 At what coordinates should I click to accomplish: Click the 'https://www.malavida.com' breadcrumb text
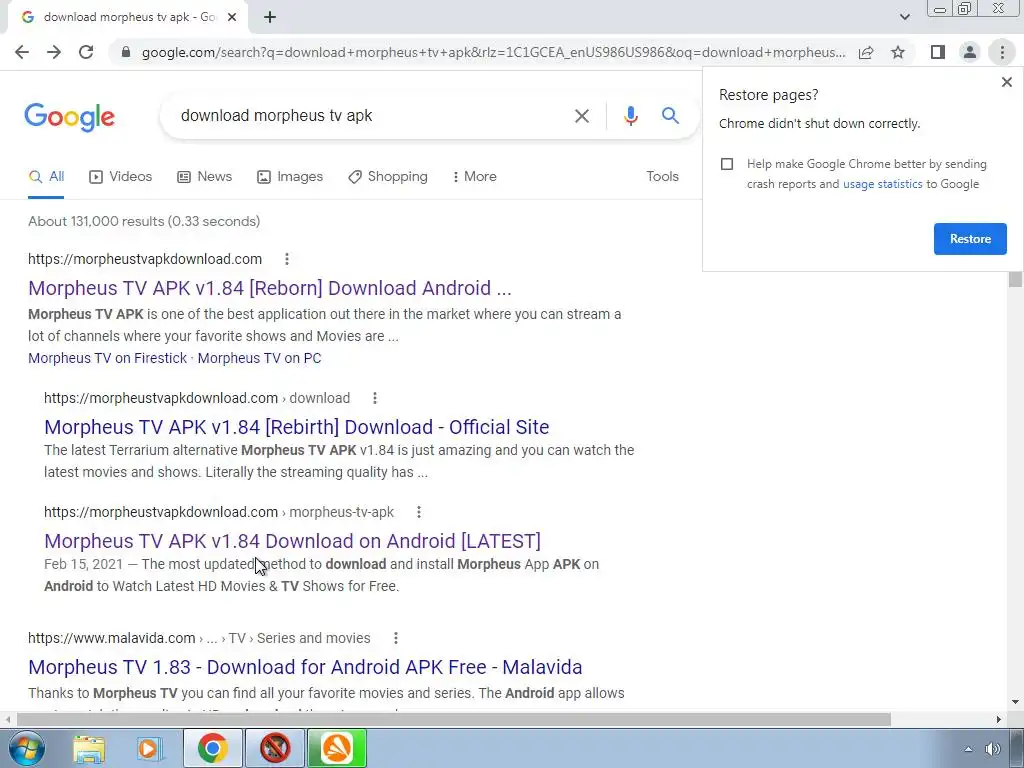[112, 638]
